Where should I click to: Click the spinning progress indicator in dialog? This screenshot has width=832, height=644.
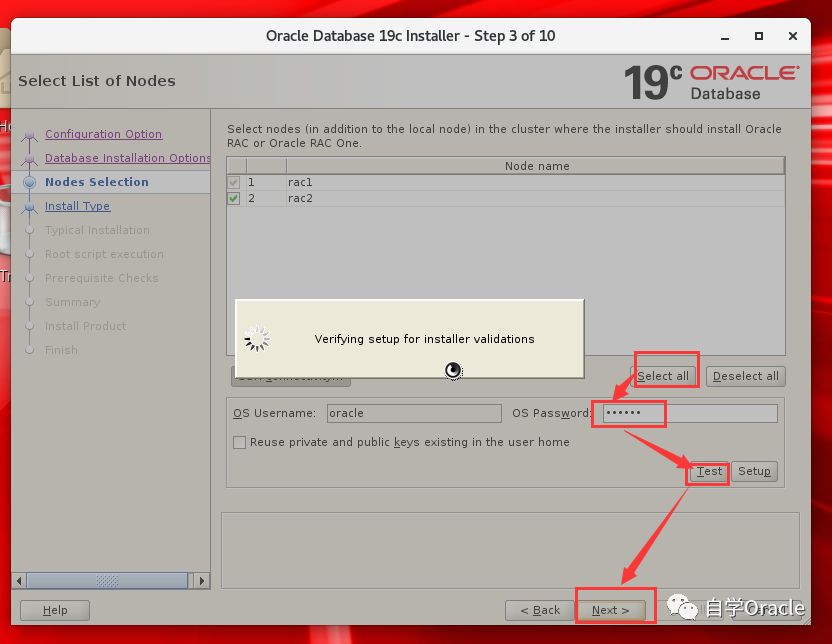[257, 339]
